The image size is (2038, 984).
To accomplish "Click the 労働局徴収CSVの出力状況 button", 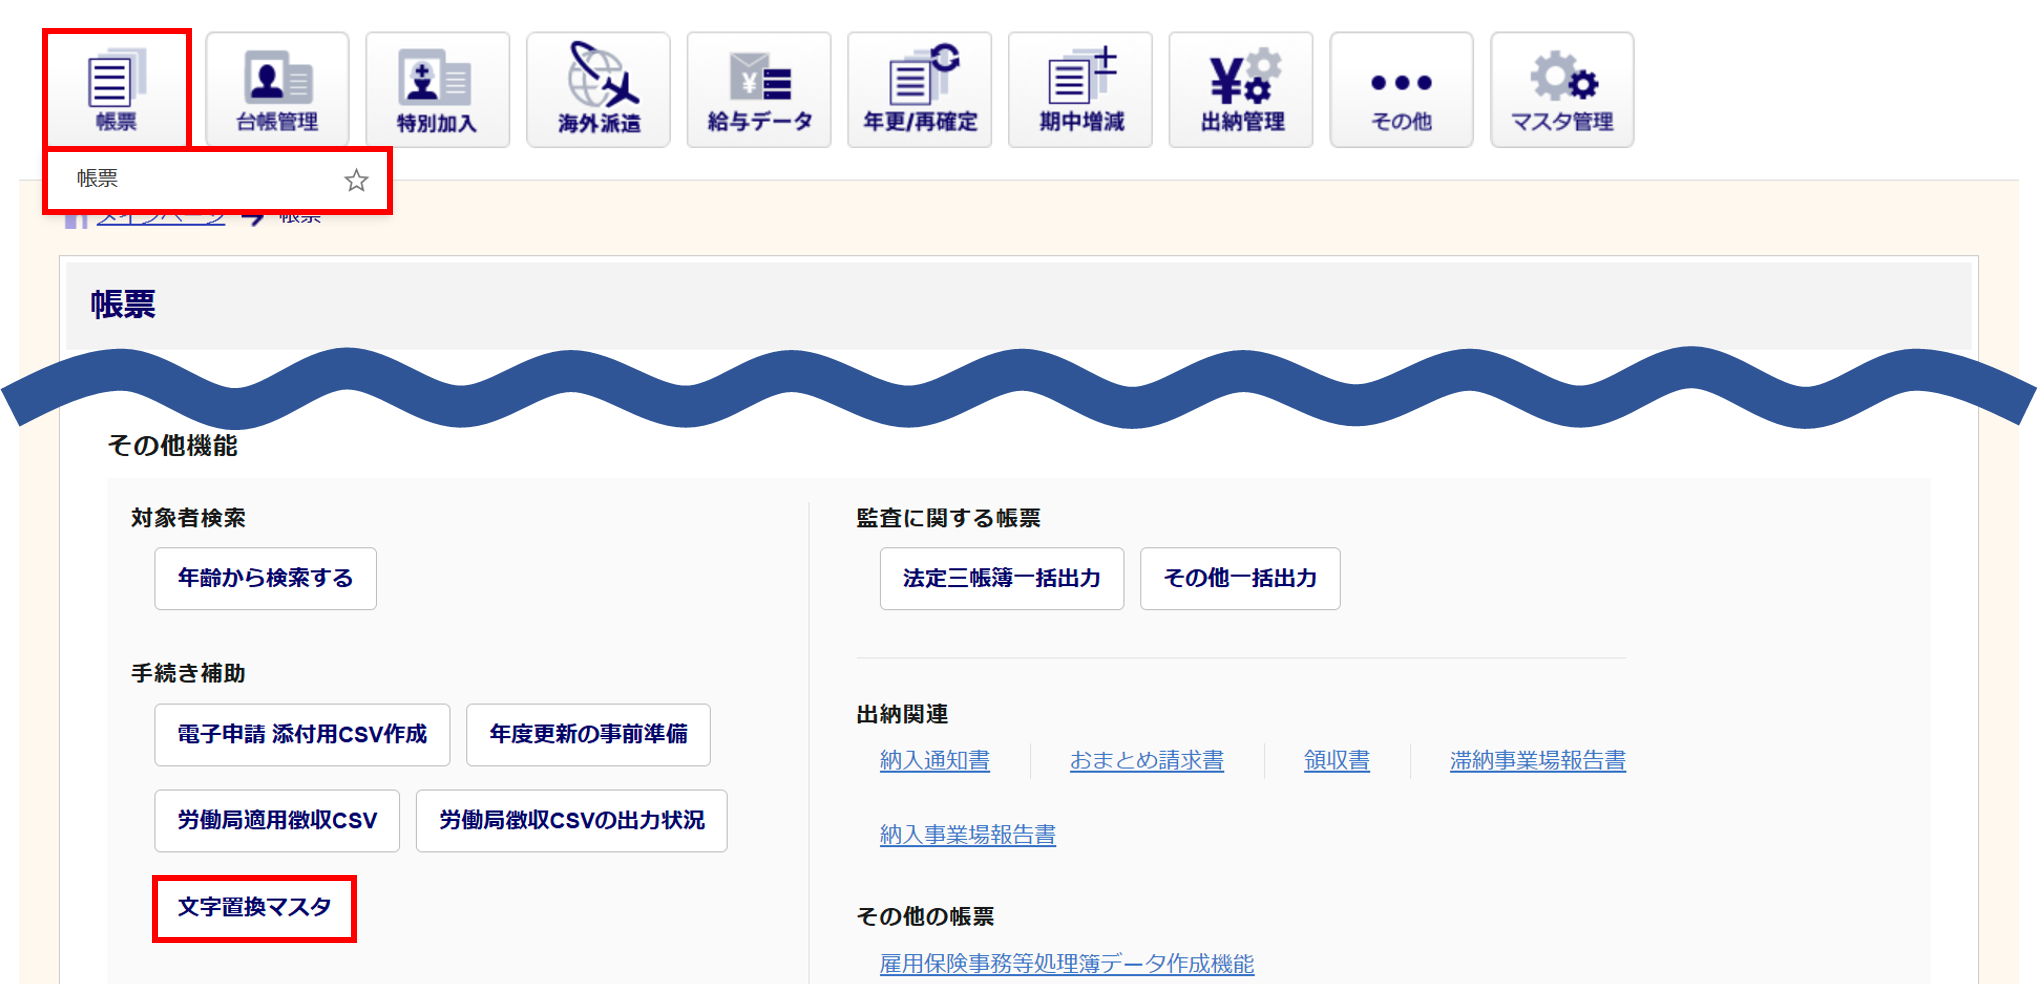I will pyautogui.click(x=571, y=821).
